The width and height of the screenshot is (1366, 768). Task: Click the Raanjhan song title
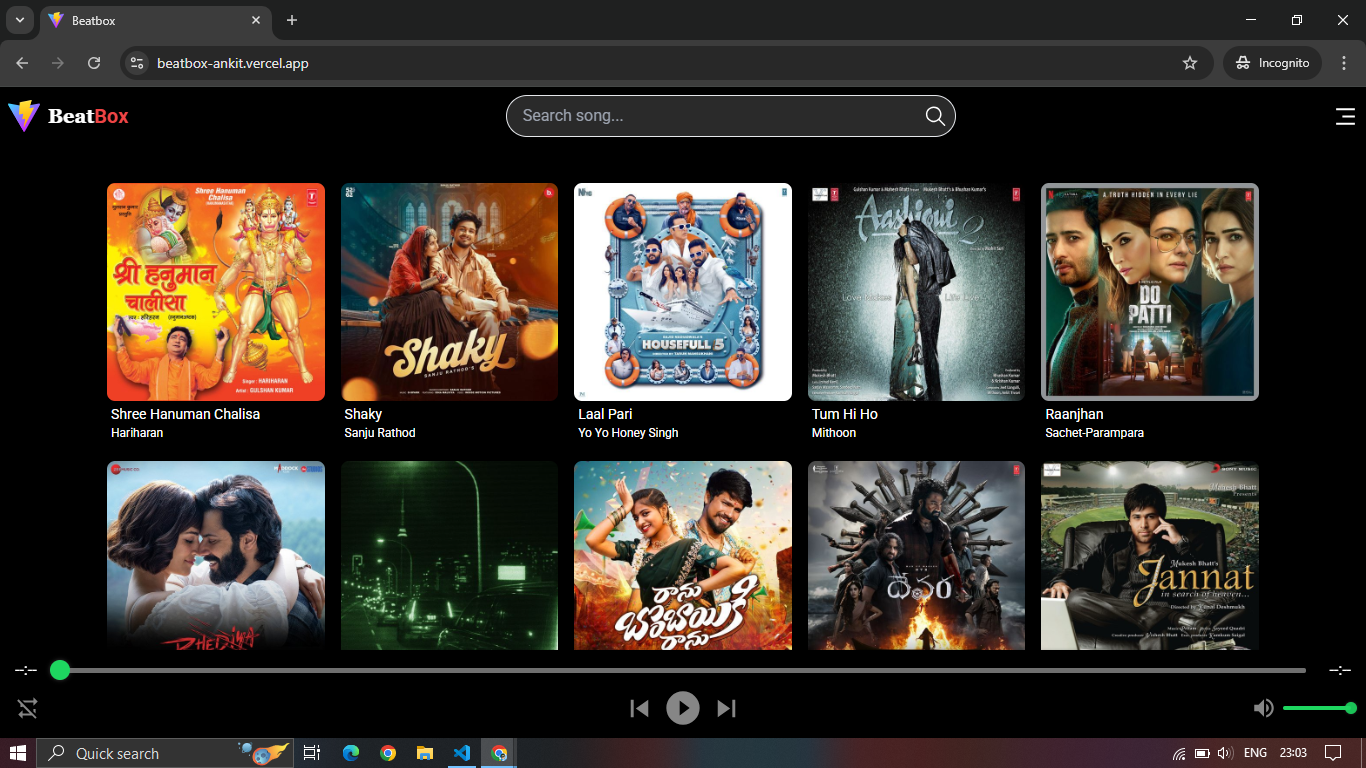1075,414
